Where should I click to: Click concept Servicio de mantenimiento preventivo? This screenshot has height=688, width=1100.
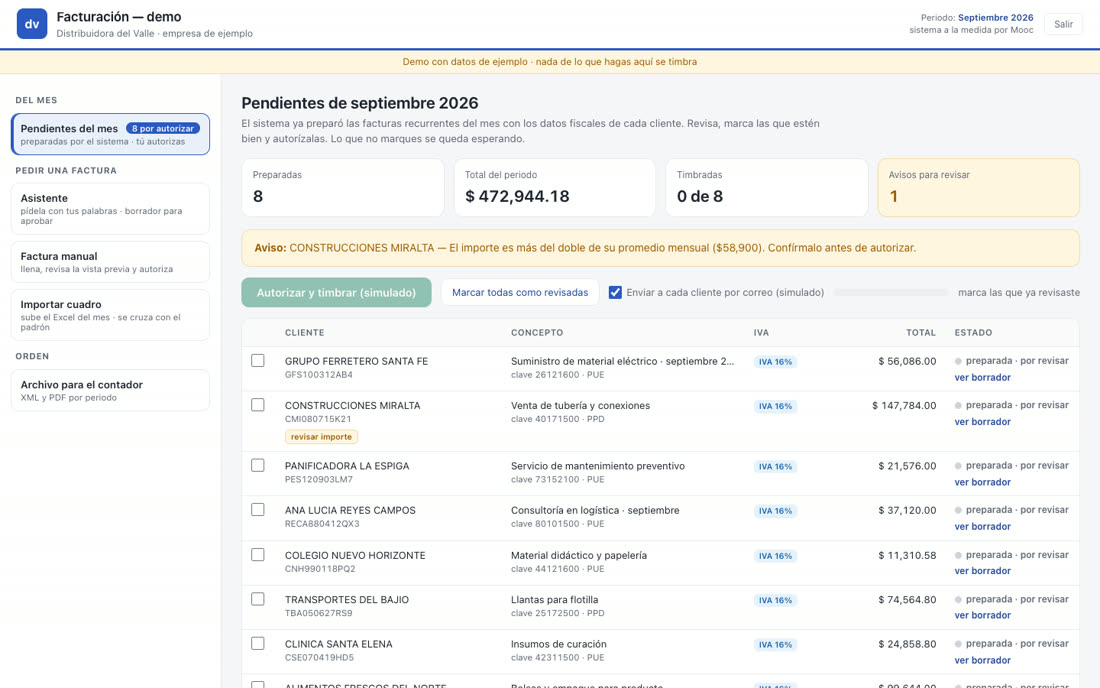point(598,466)
